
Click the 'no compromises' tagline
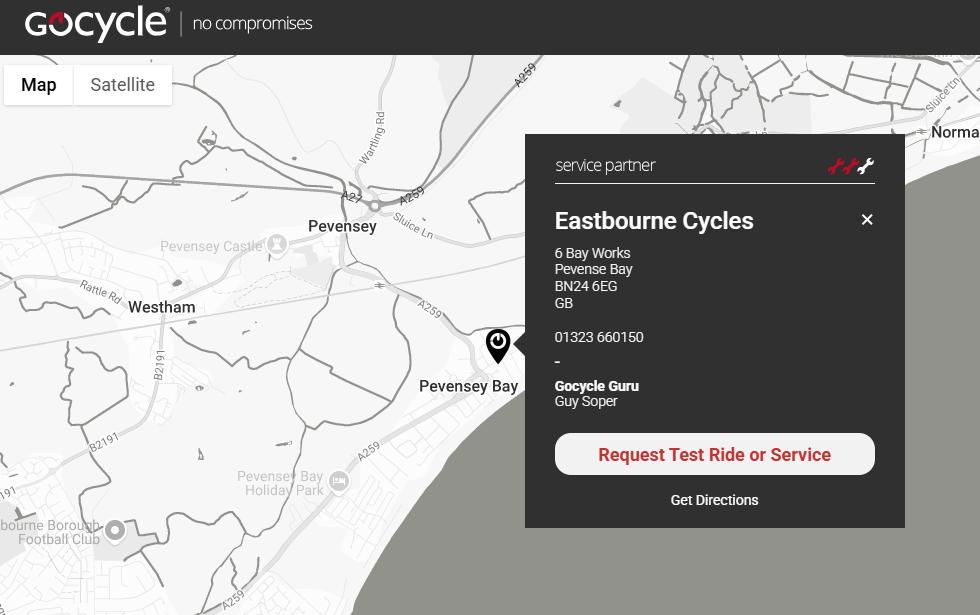click(252, 24)
